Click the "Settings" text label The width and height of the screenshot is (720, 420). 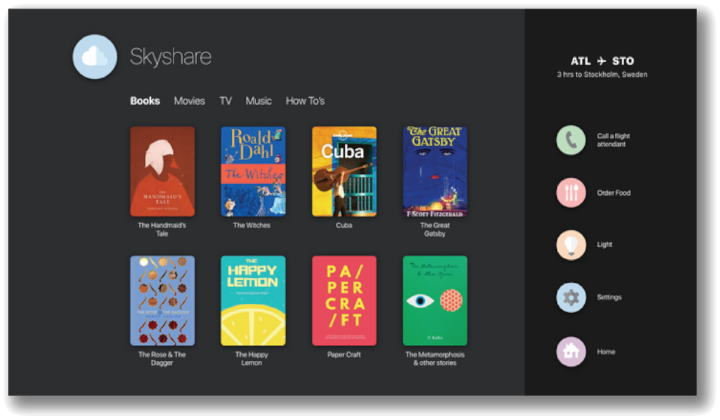tap(609, 297)
